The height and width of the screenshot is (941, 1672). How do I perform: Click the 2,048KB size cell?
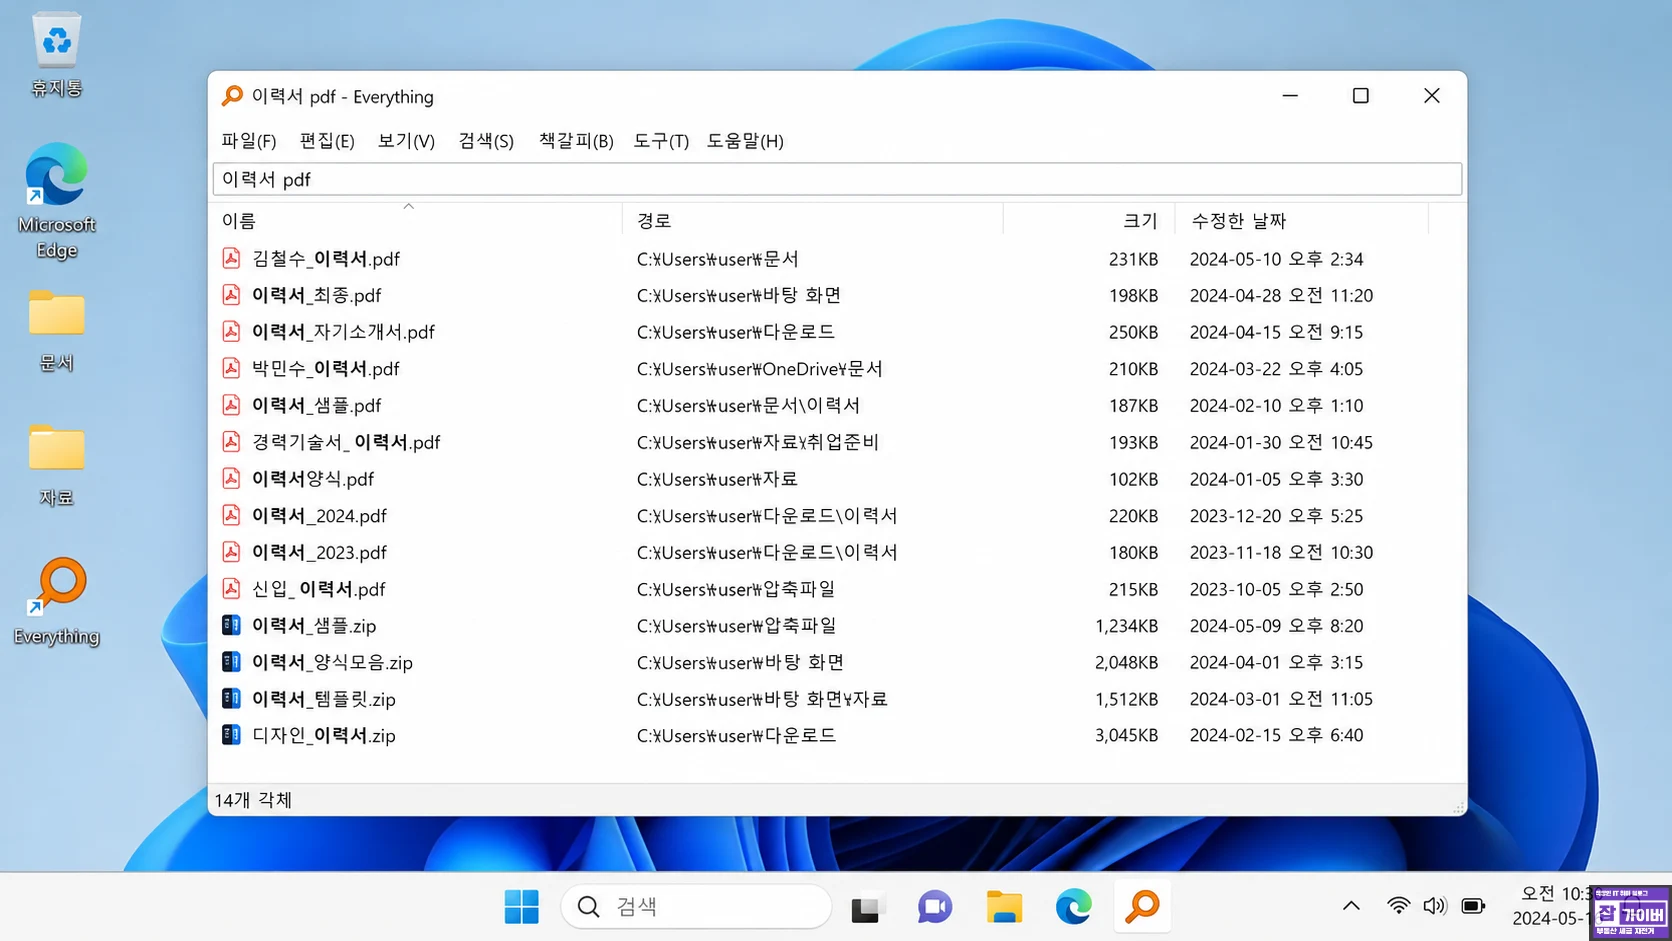1126,662
